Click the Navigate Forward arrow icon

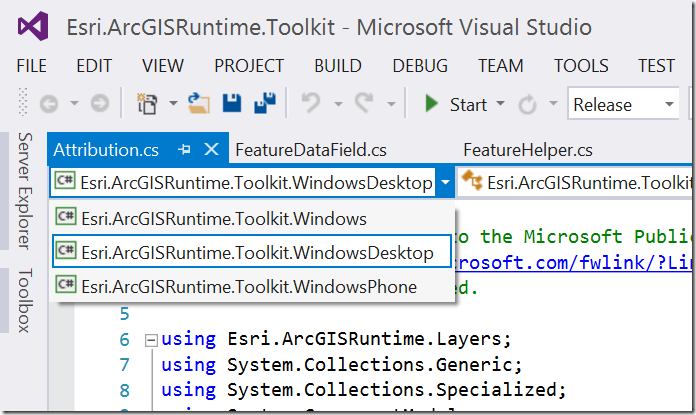point(99,104)
